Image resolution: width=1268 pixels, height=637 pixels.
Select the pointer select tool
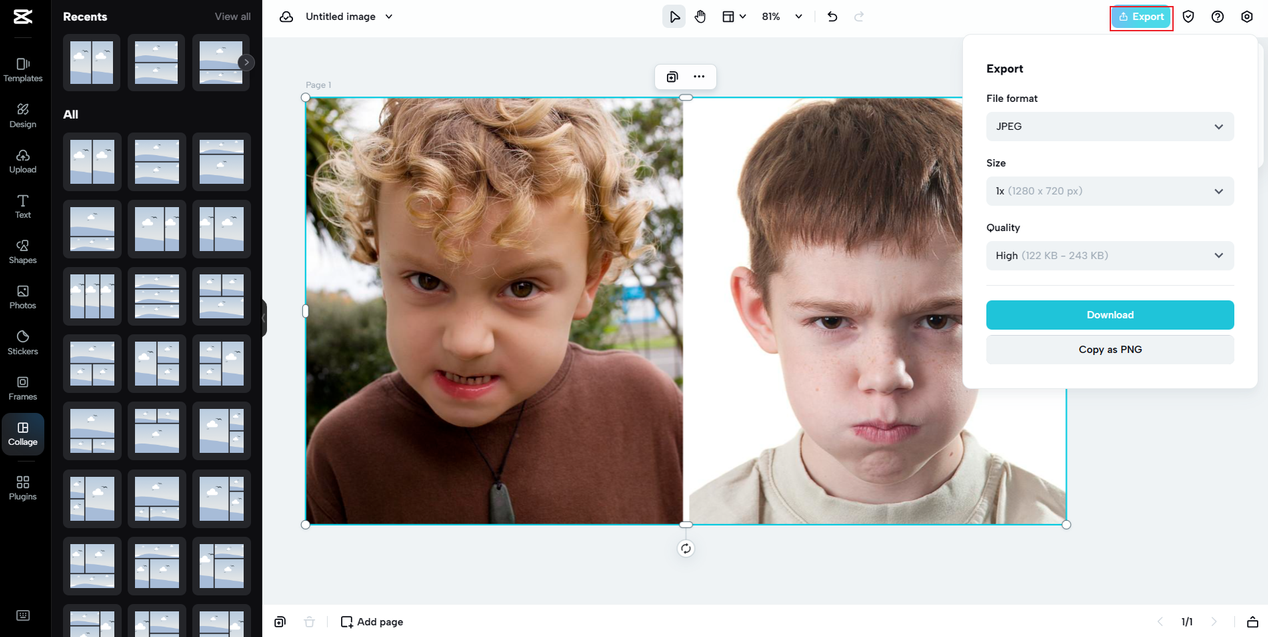pyautogui.click(x=674, y=17)
